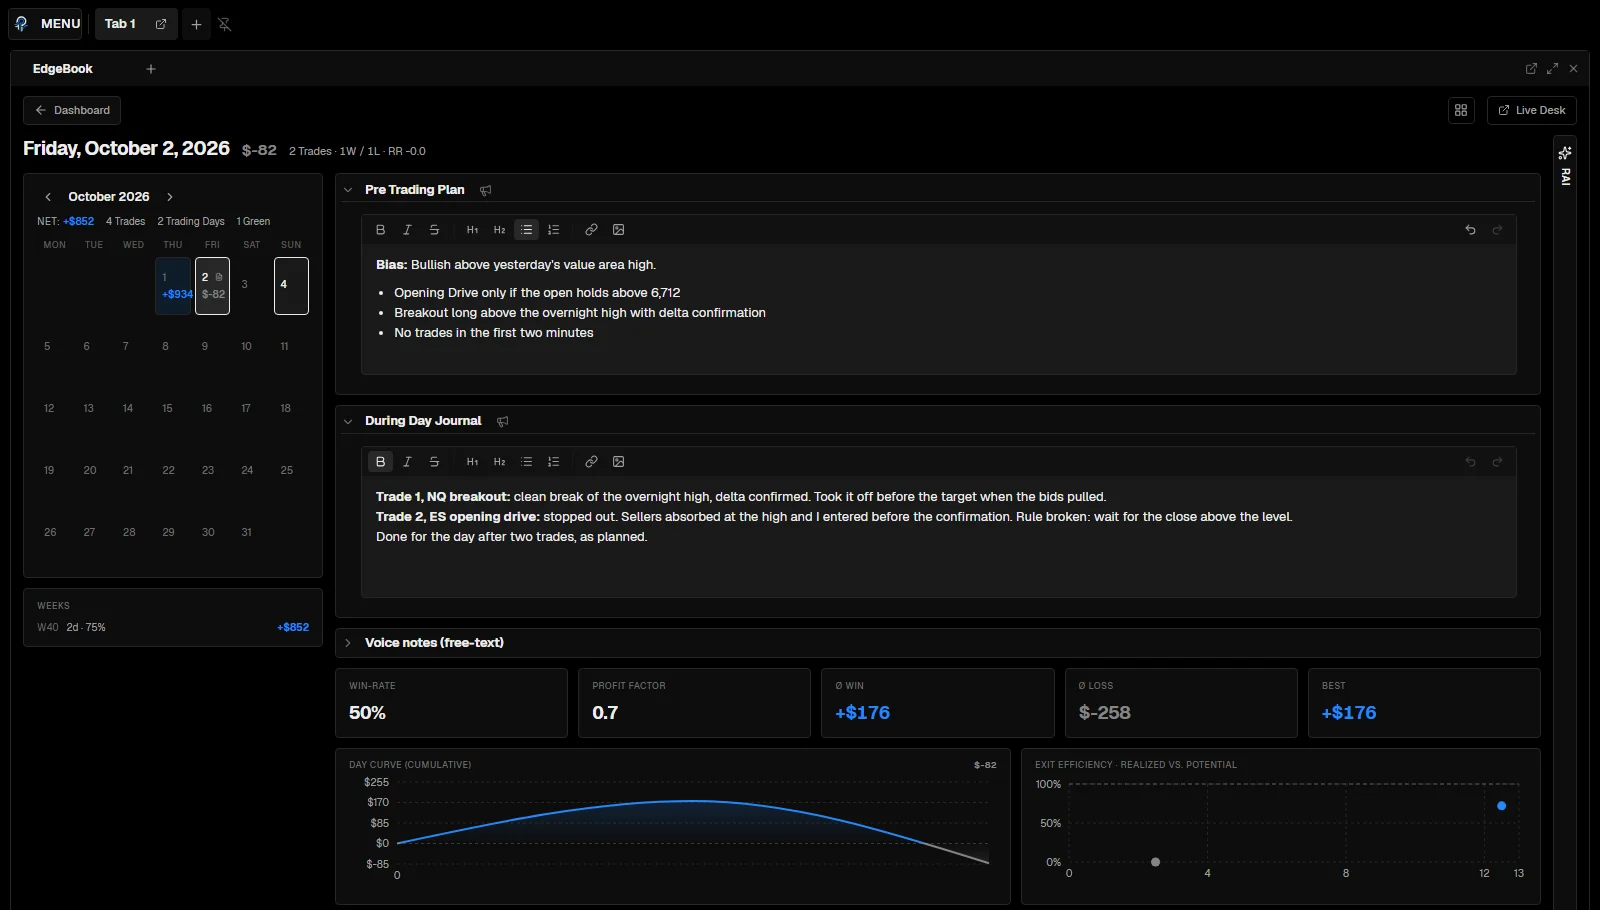Insert link in Pre Trading Plan editor
This screenshot has height=910, width=1600.
click(x=591, y=230)
